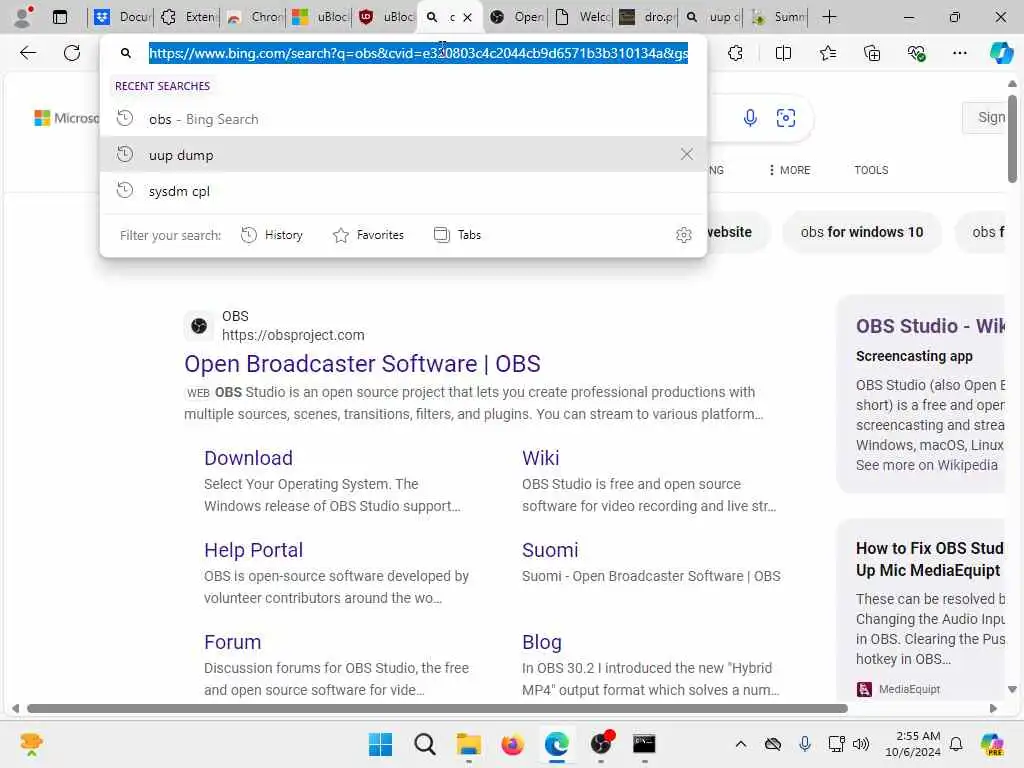Go back with the back arrow
This screenshot has height=768, width=1024.
[28, 53]
